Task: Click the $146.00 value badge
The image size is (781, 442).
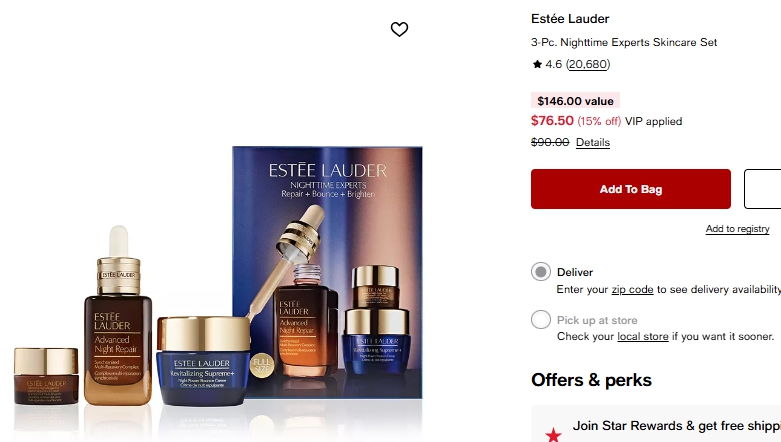Action: 575,101
